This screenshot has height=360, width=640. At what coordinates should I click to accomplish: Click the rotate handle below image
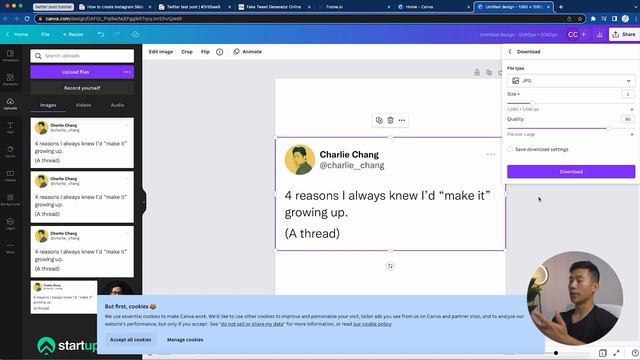click(390, 266)
